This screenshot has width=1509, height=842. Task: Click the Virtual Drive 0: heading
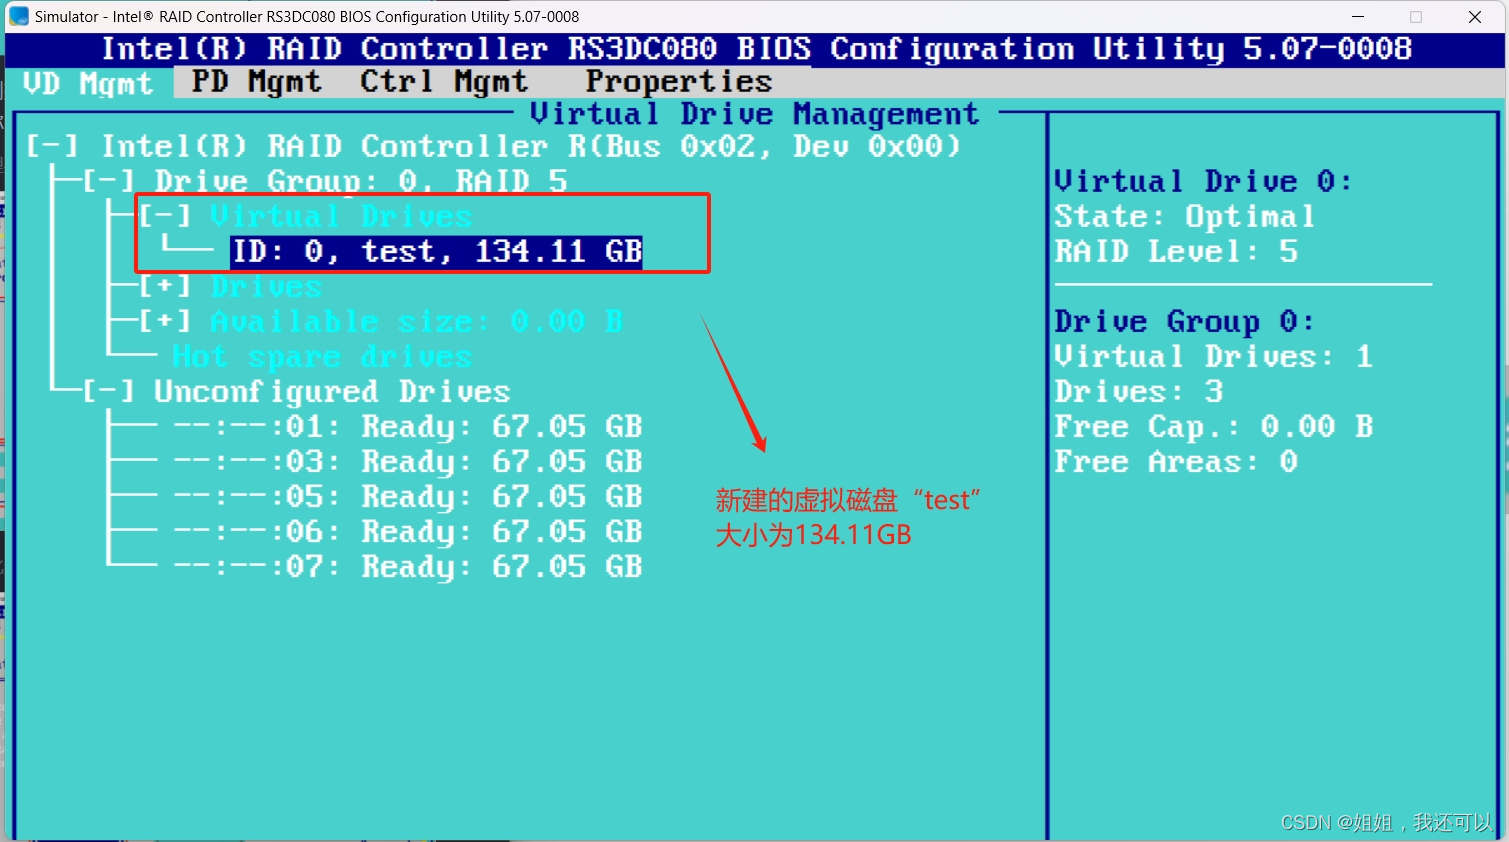point(1203,181)
